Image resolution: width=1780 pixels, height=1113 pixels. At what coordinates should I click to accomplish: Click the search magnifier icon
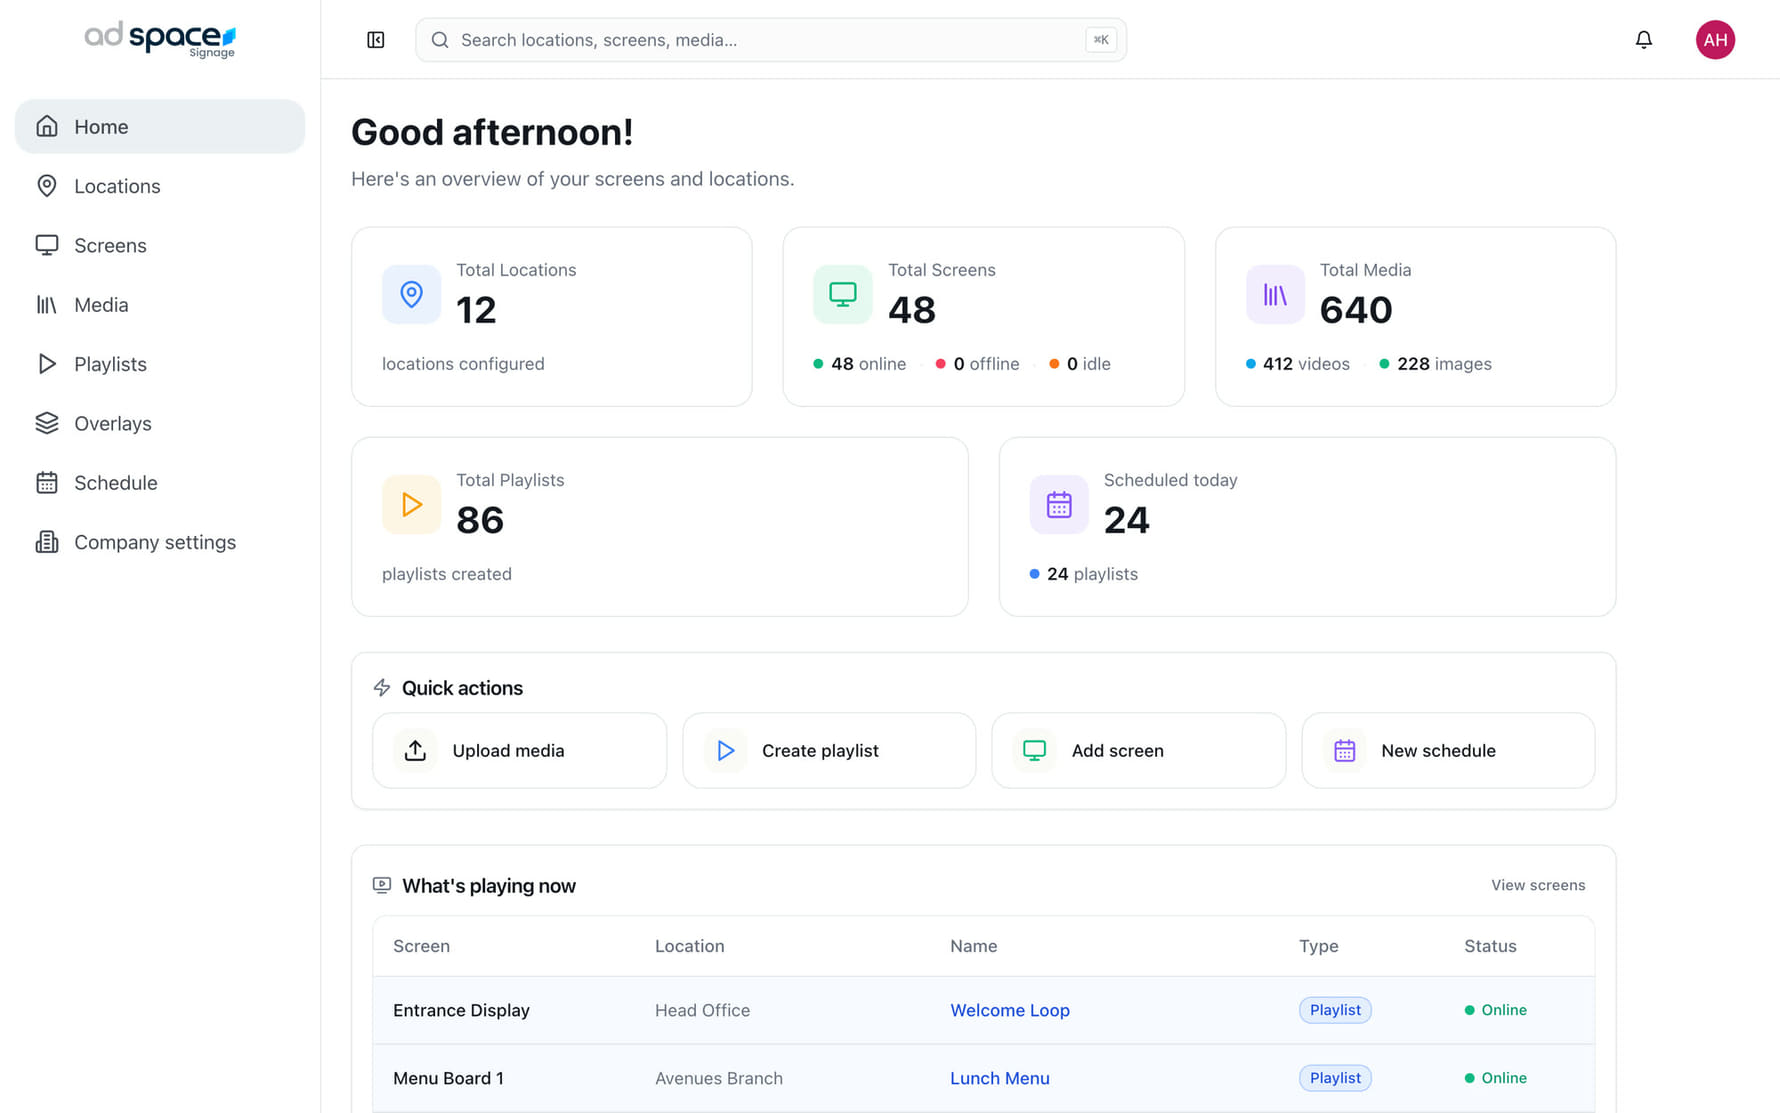(x=439, y=40)
